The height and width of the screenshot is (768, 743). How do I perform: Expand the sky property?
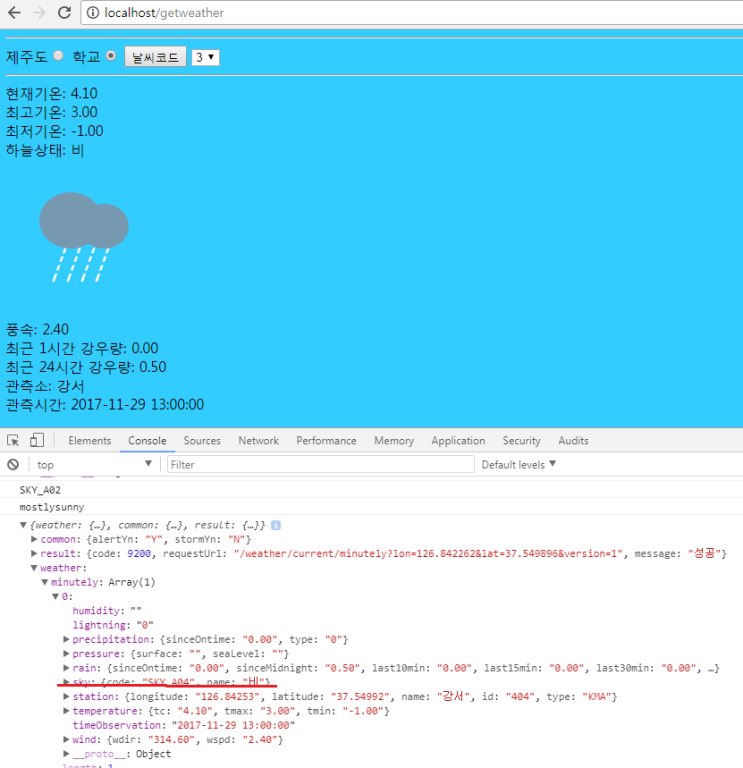(x=66, y=682)
